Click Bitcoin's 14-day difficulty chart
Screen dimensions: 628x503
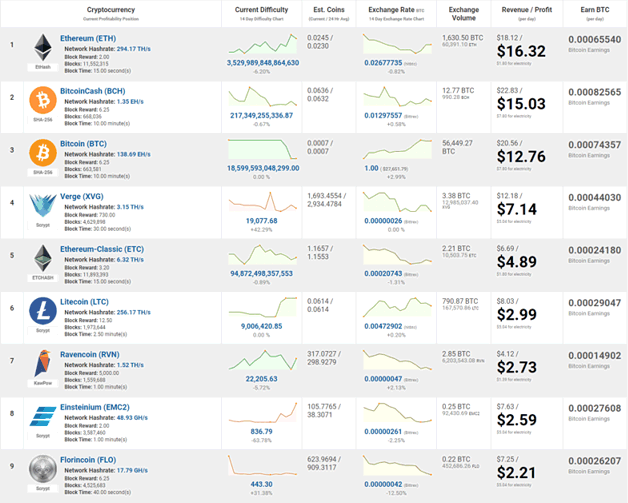tap(260, 147)
